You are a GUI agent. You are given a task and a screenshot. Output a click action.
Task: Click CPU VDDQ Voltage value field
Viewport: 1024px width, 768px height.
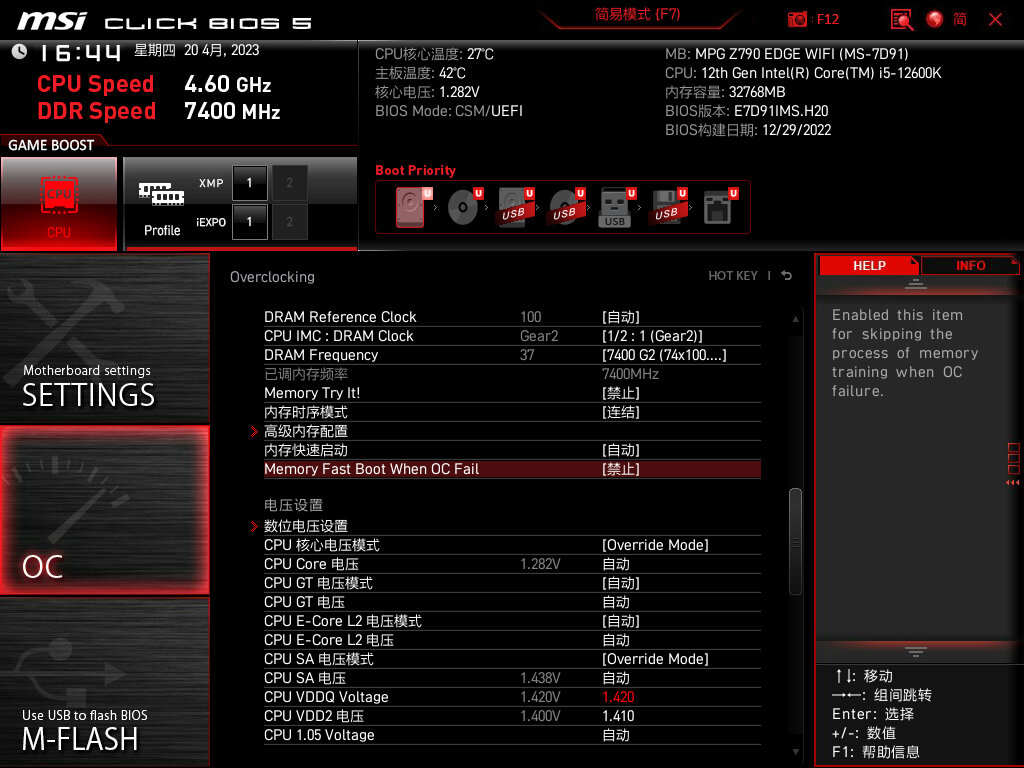tap(621, 697)
